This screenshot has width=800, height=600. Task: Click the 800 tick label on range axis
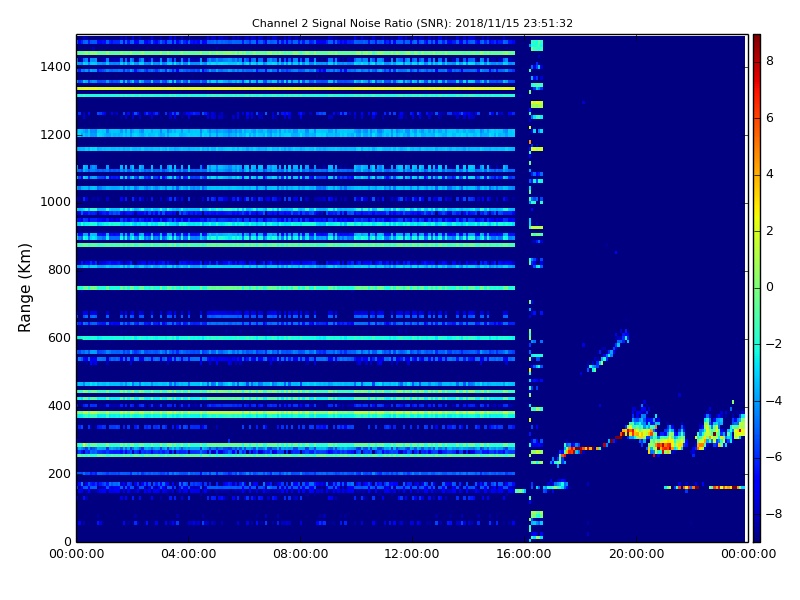click(x=59, y=270)
